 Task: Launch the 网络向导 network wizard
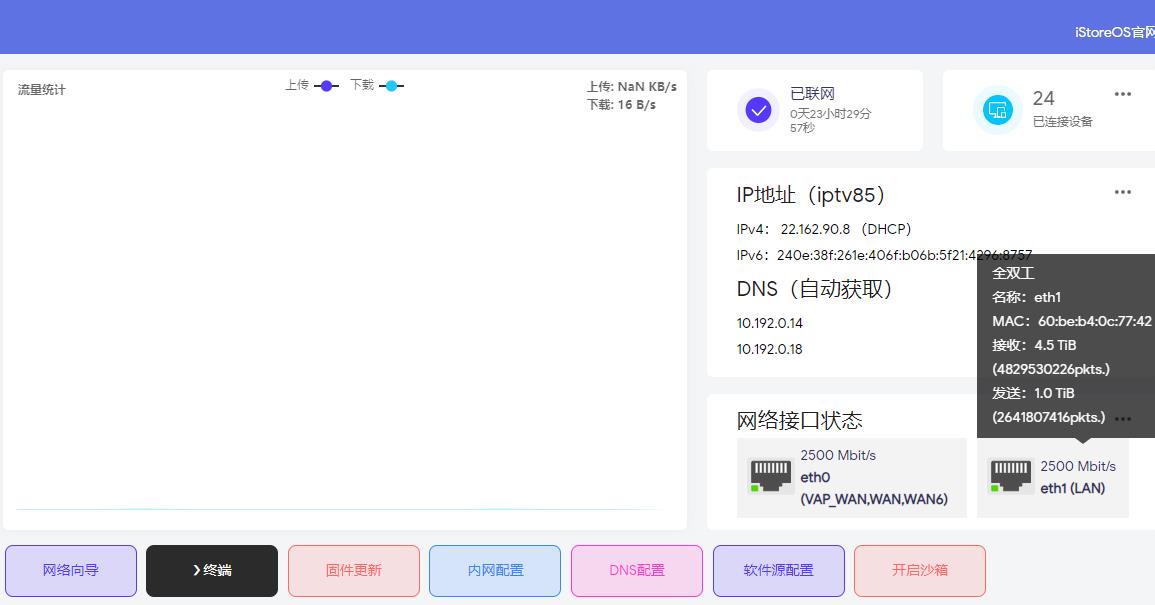[71, 570]
